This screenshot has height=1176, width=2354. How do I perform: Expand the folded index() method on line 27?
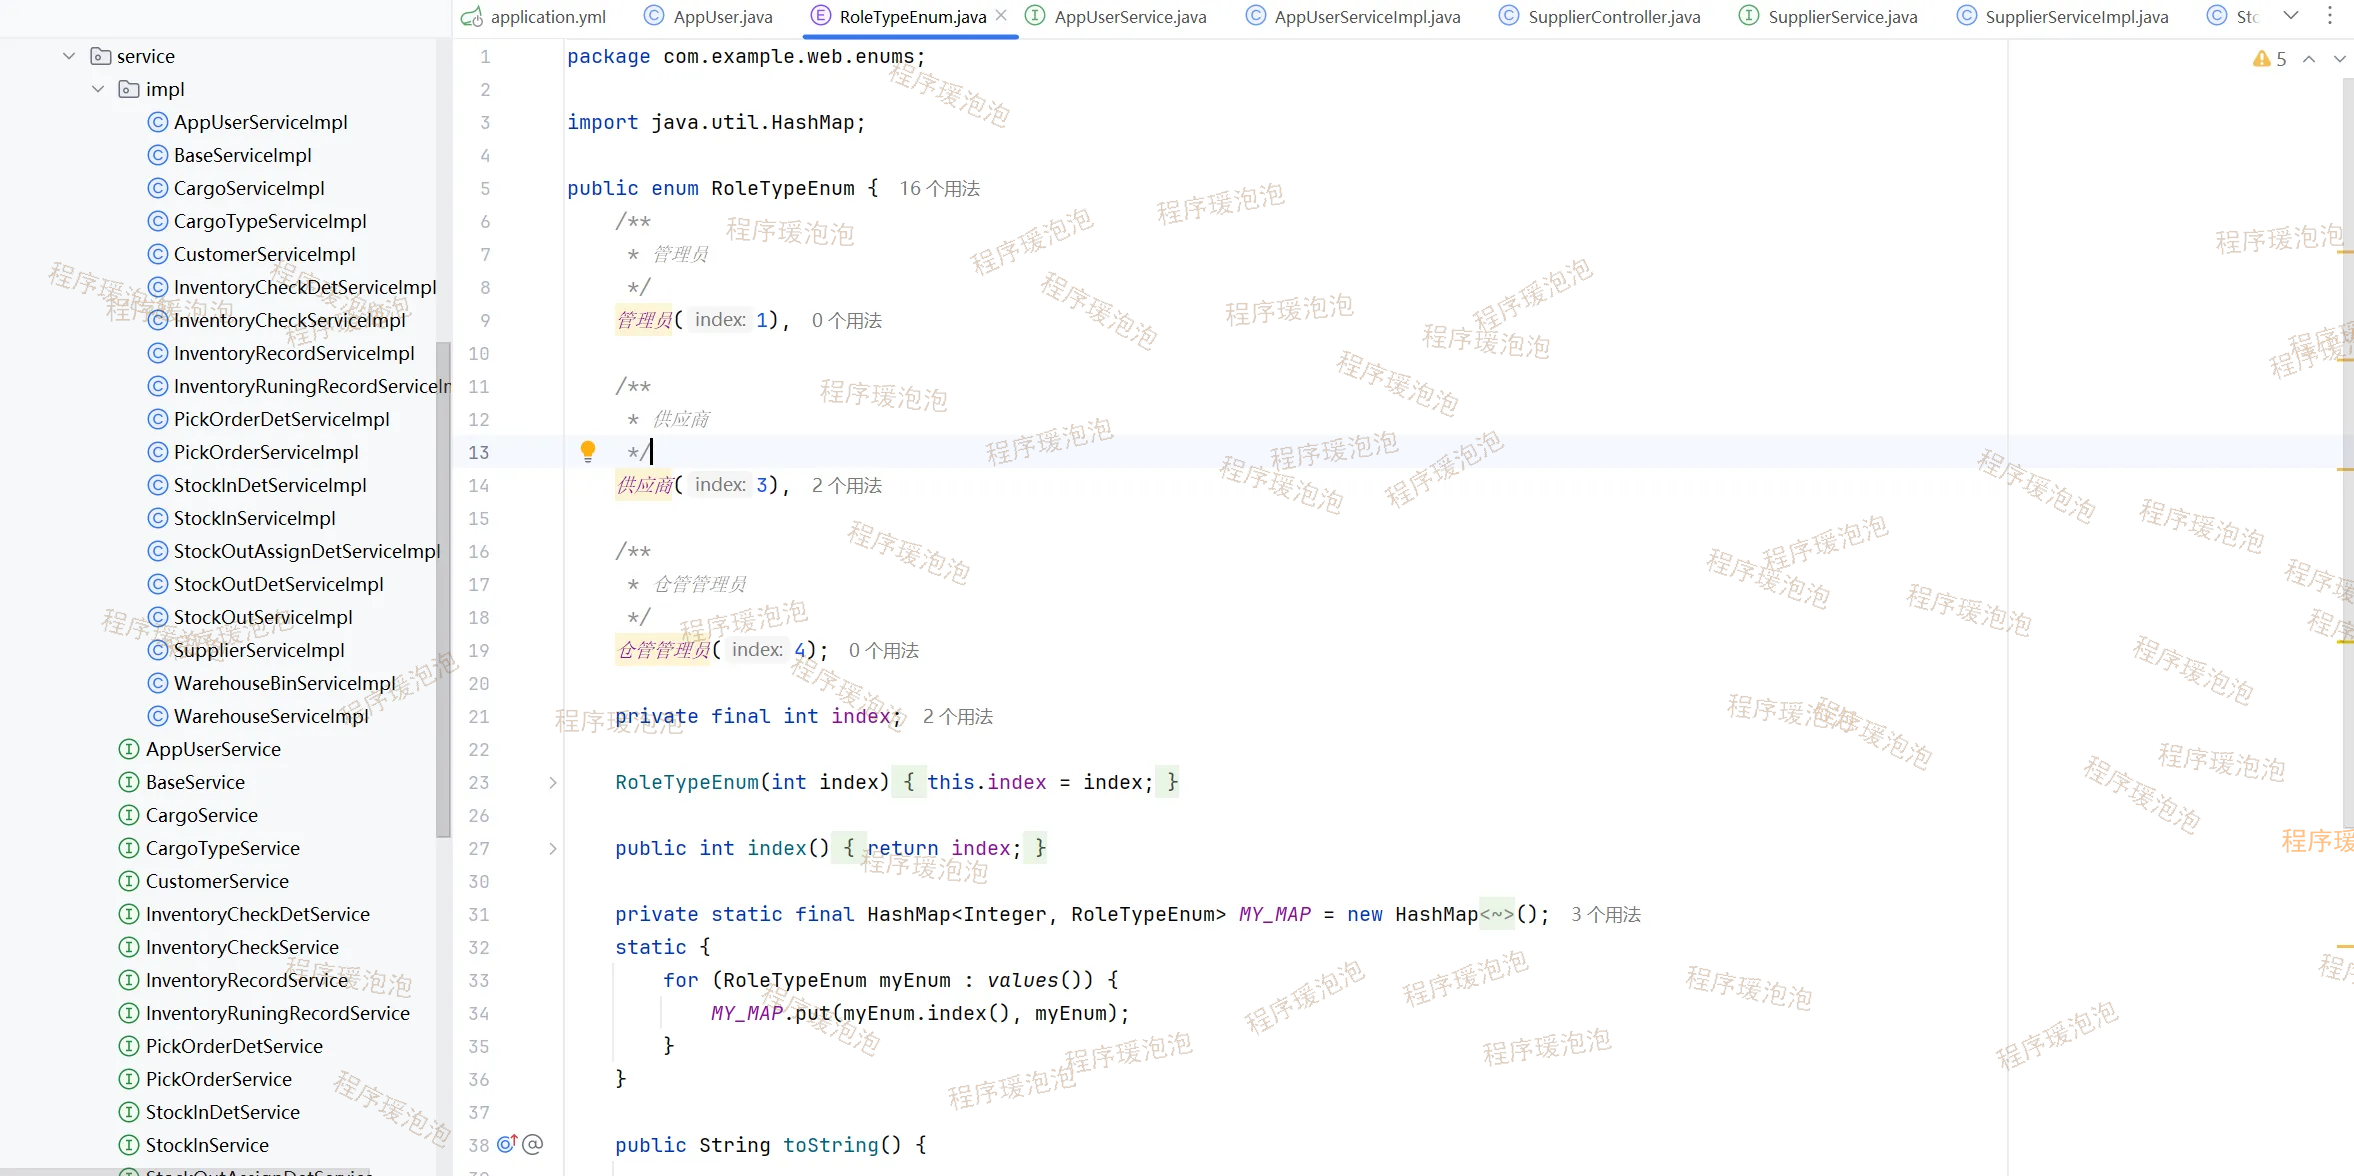tap(553, 848)
